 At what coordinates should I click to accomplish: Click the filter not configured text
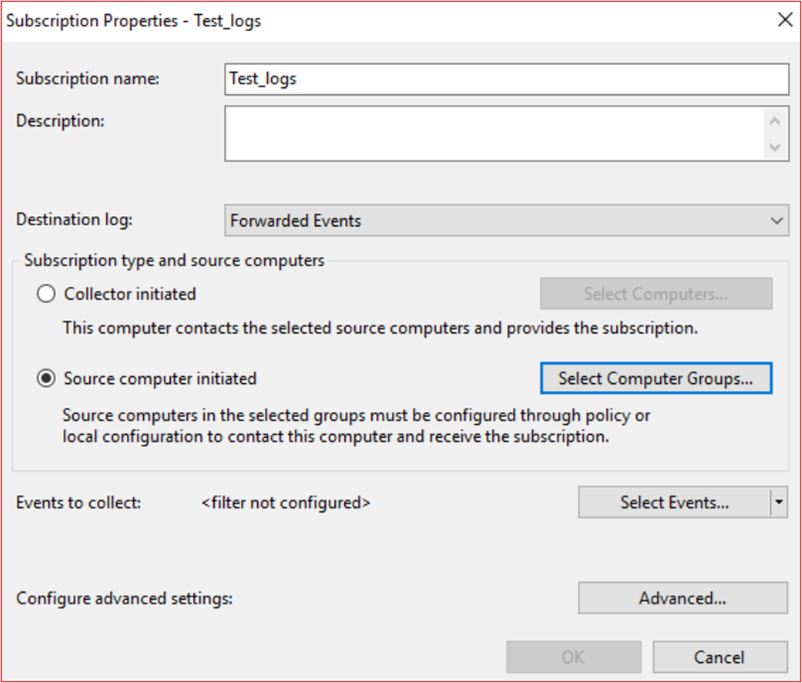pyautogui.click(x=286, y=503)
